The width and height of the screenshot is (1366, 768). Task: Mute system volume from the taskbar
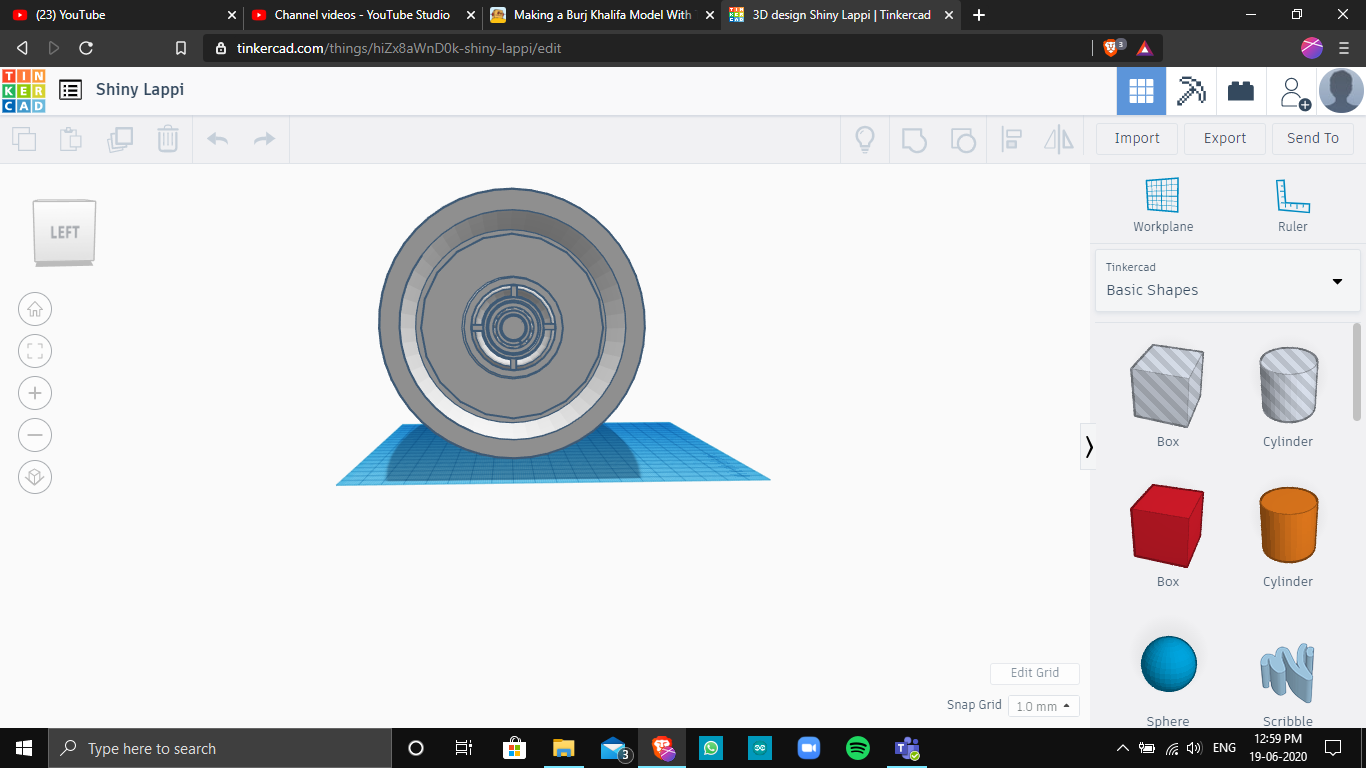coord(1192,748)
